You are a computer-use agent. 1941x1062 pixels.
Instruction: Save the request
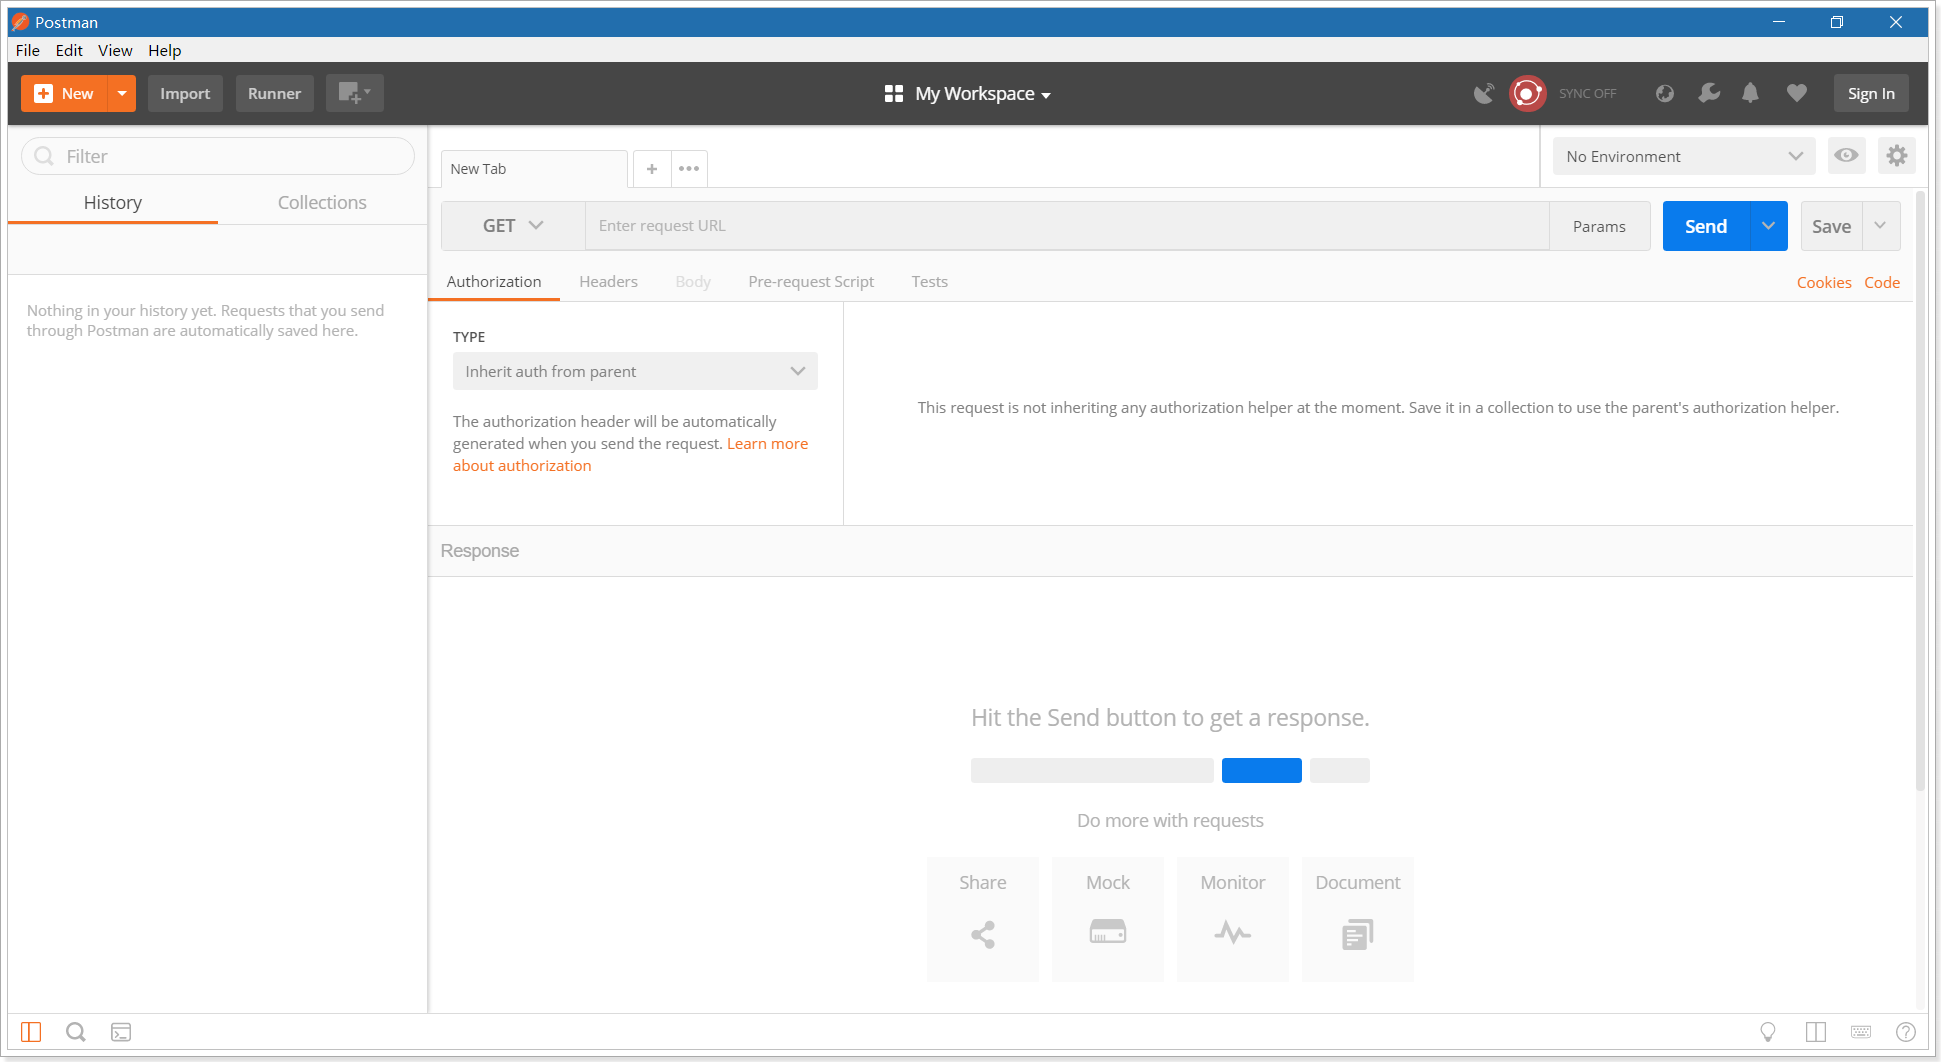coord(1831,226)
